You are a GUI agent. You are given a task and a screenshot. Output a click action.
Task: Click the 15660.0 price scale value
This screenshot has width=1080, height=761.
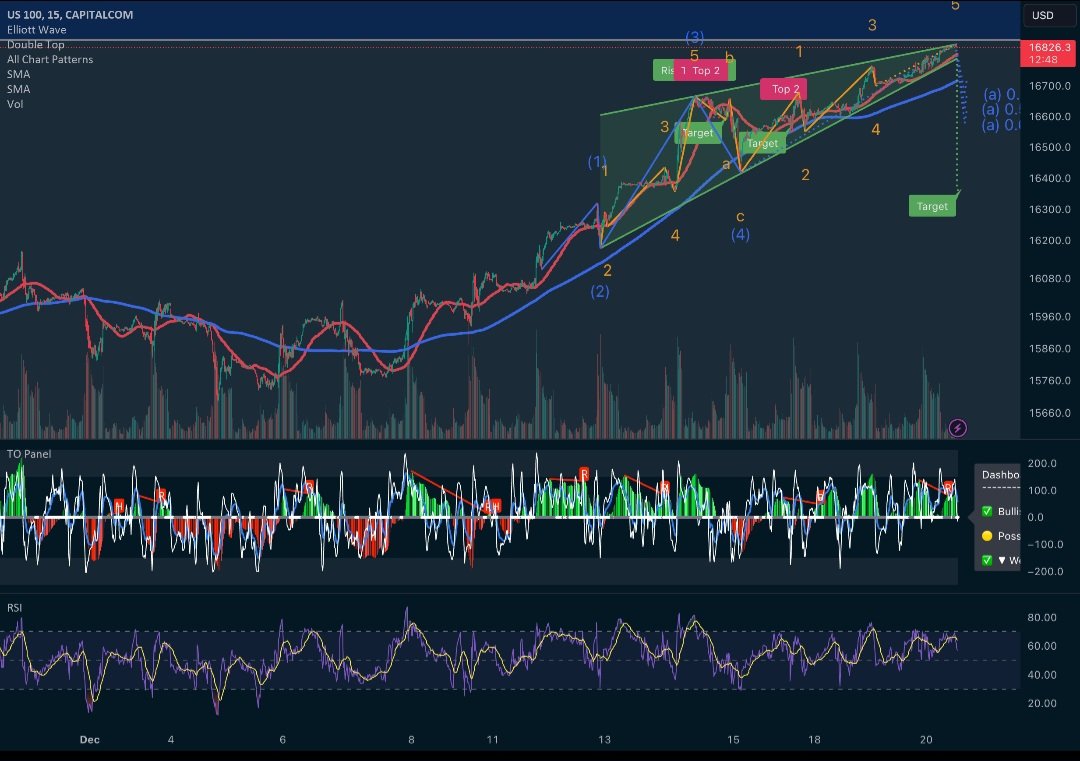click(1050, 413)
